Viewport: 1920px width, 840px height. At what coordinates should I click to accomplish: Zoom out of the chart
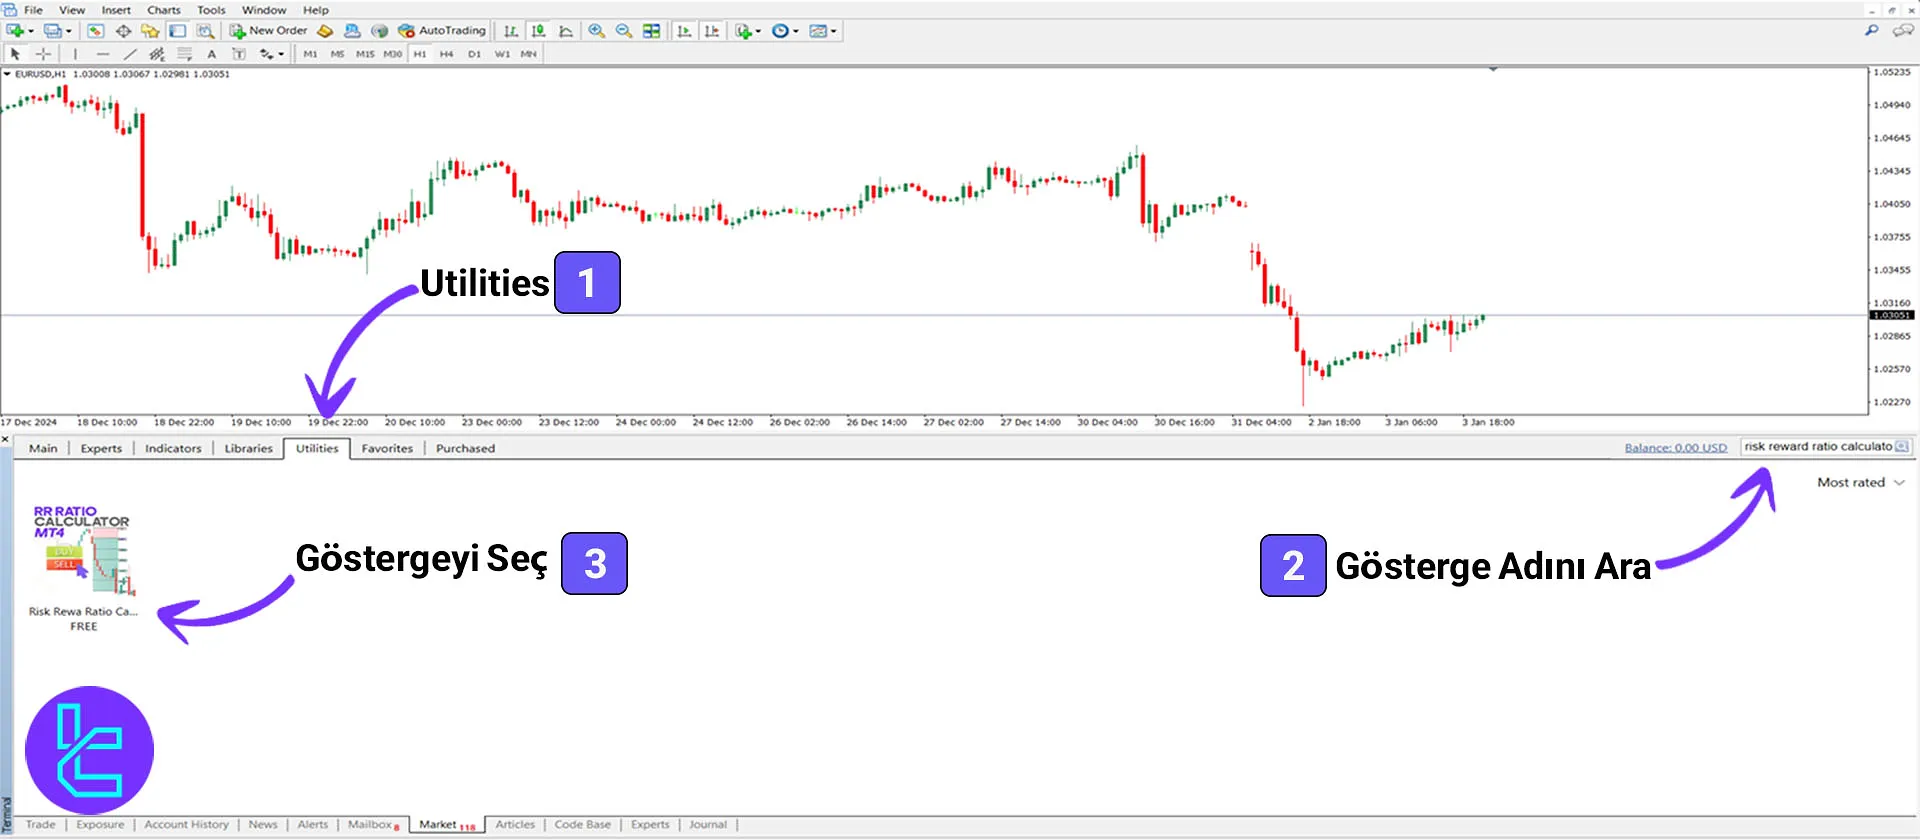click(624, 31)
